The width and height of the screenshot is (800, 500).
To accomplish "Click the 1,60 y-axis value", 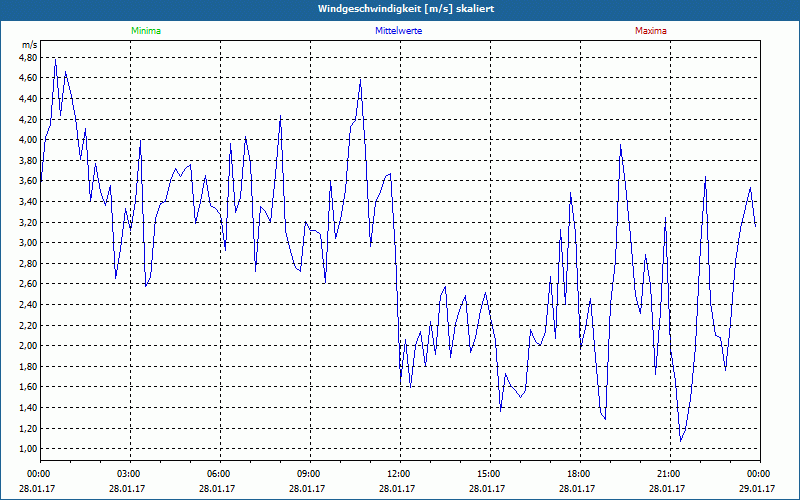I will pyautogui.click(x=29, y=387).
